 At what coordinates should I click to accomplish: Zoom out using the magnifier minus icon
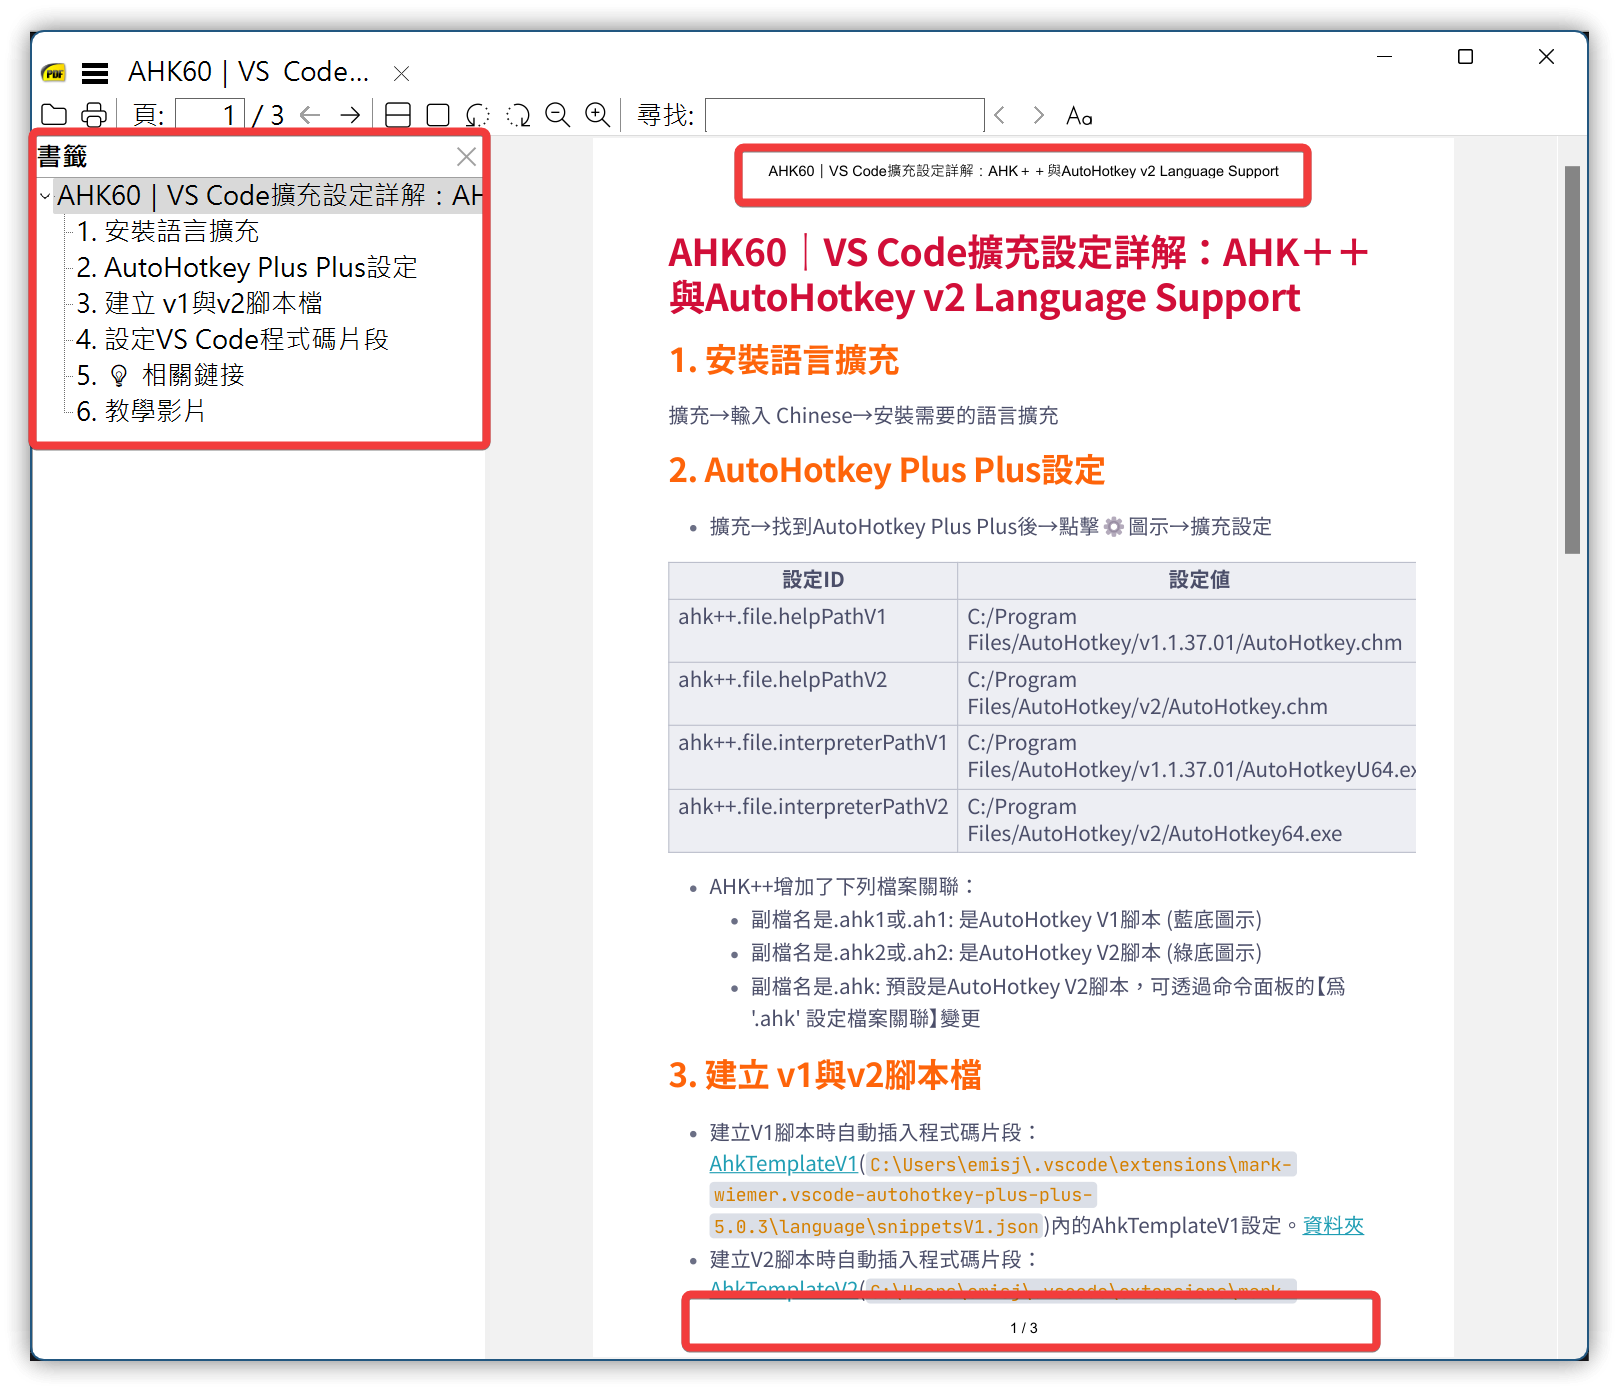pyautogui.click(x=558, y=115)
